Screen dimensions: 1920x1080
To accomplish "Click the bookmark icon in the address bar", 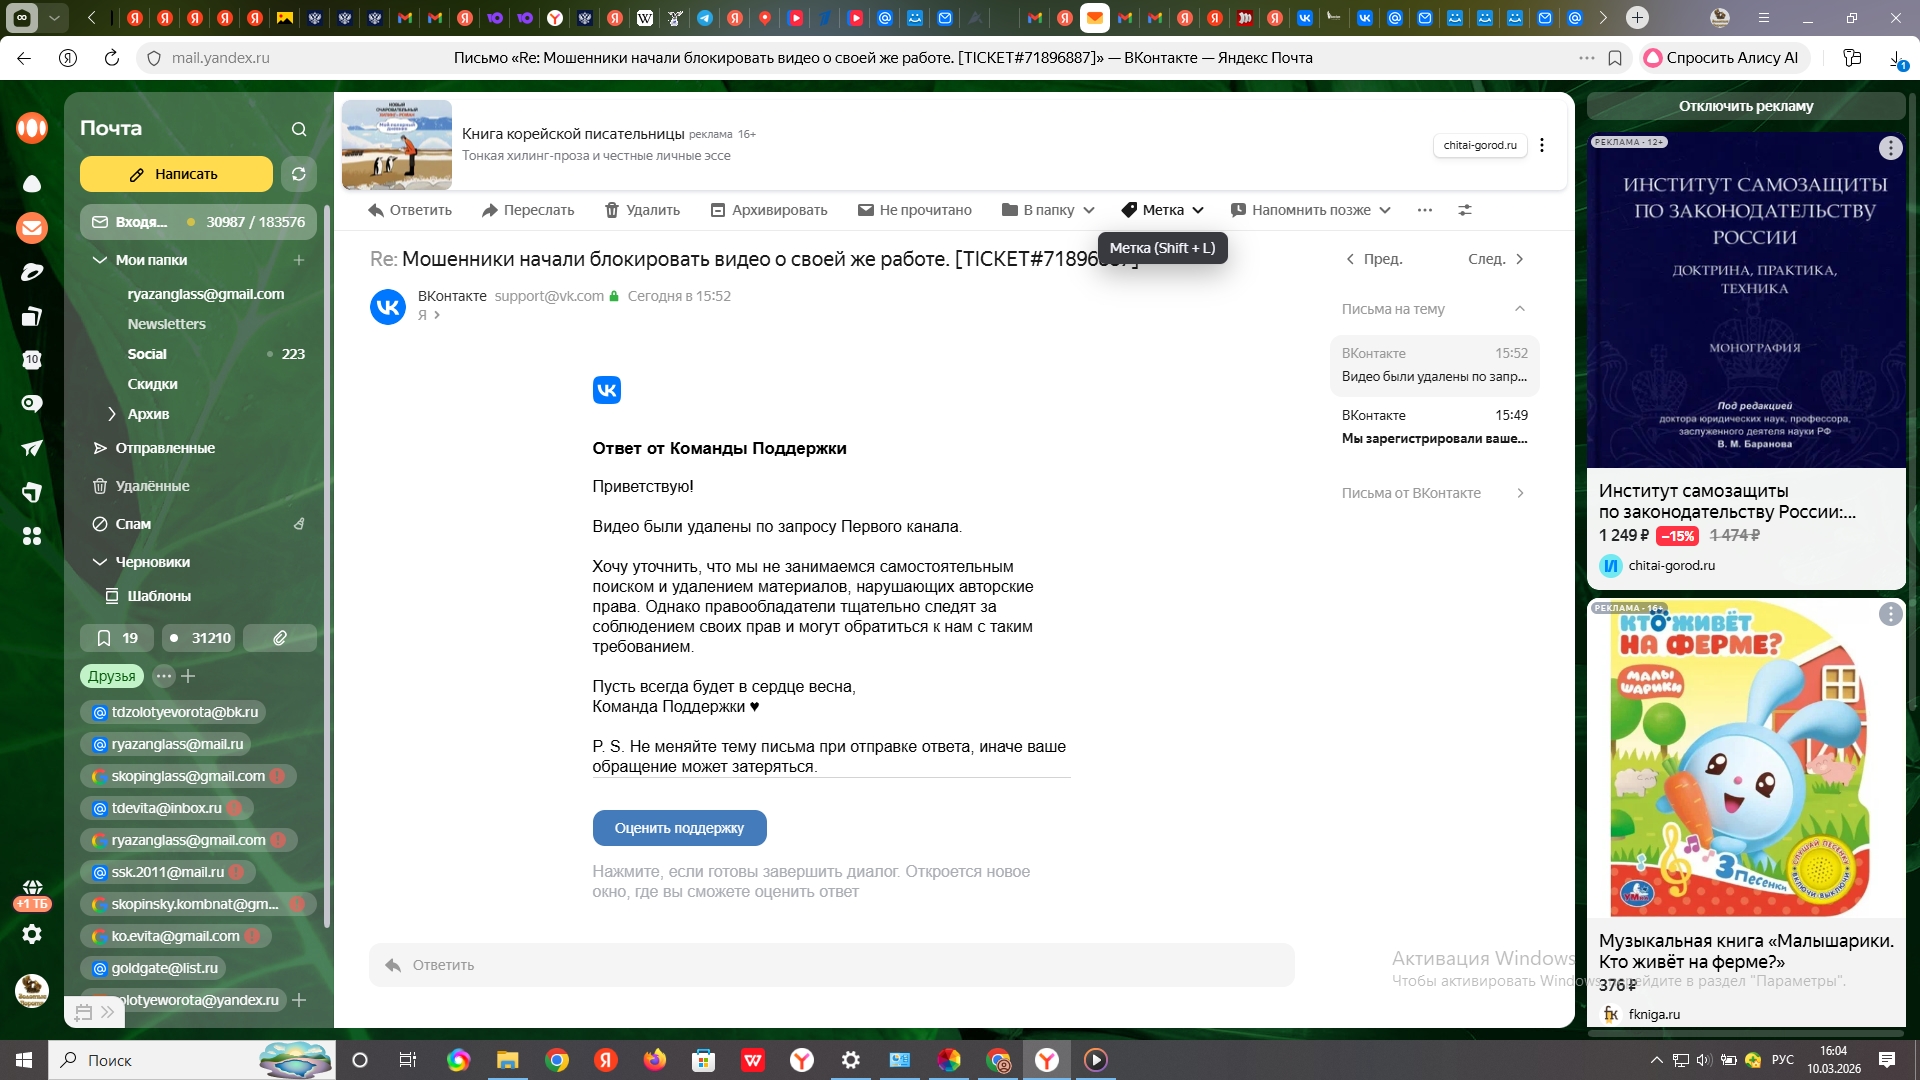I will 1615,58.
